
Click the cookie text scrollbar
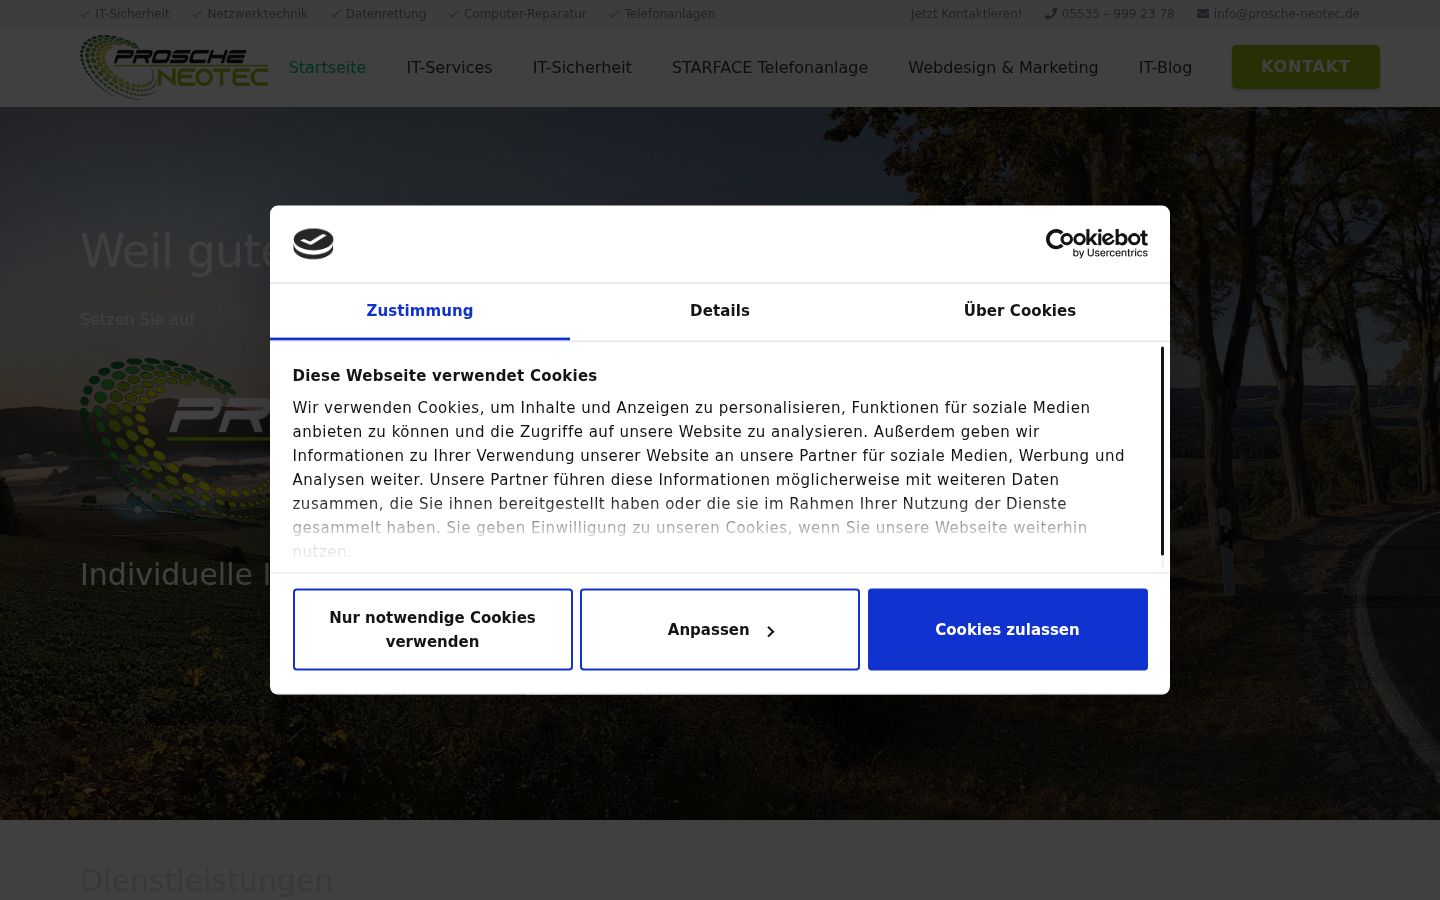[x=1162, y=451]
